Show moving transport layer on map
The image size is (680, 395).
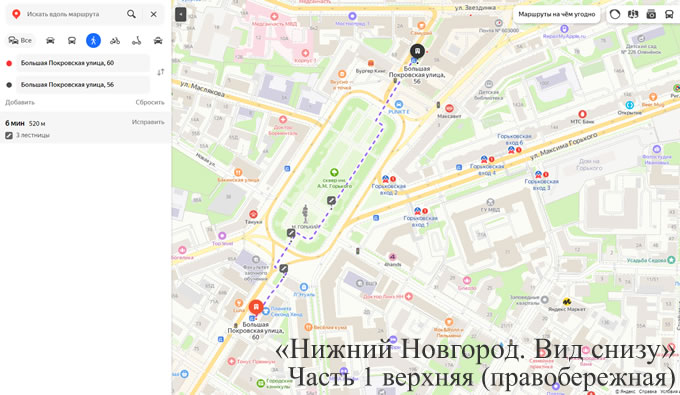point(669,14)
